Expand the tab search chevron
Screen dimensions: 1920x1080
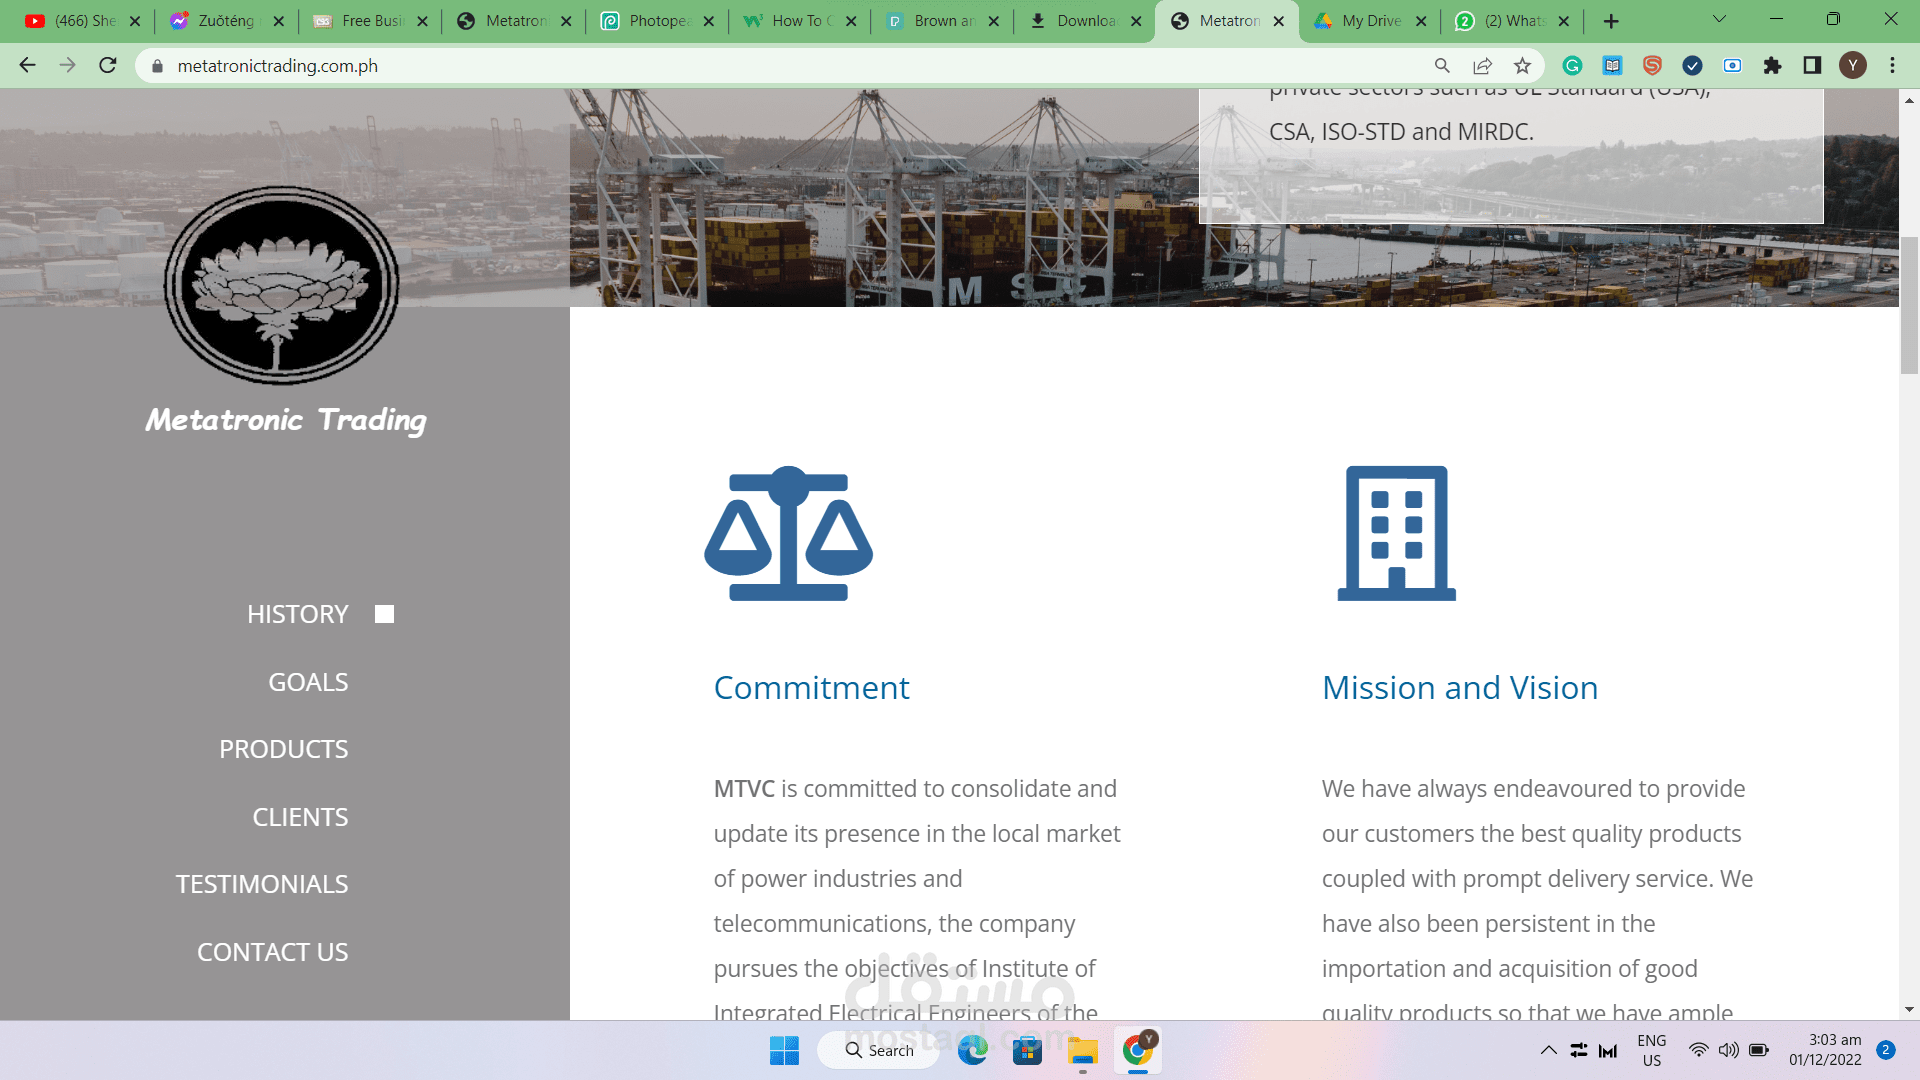1719,20
